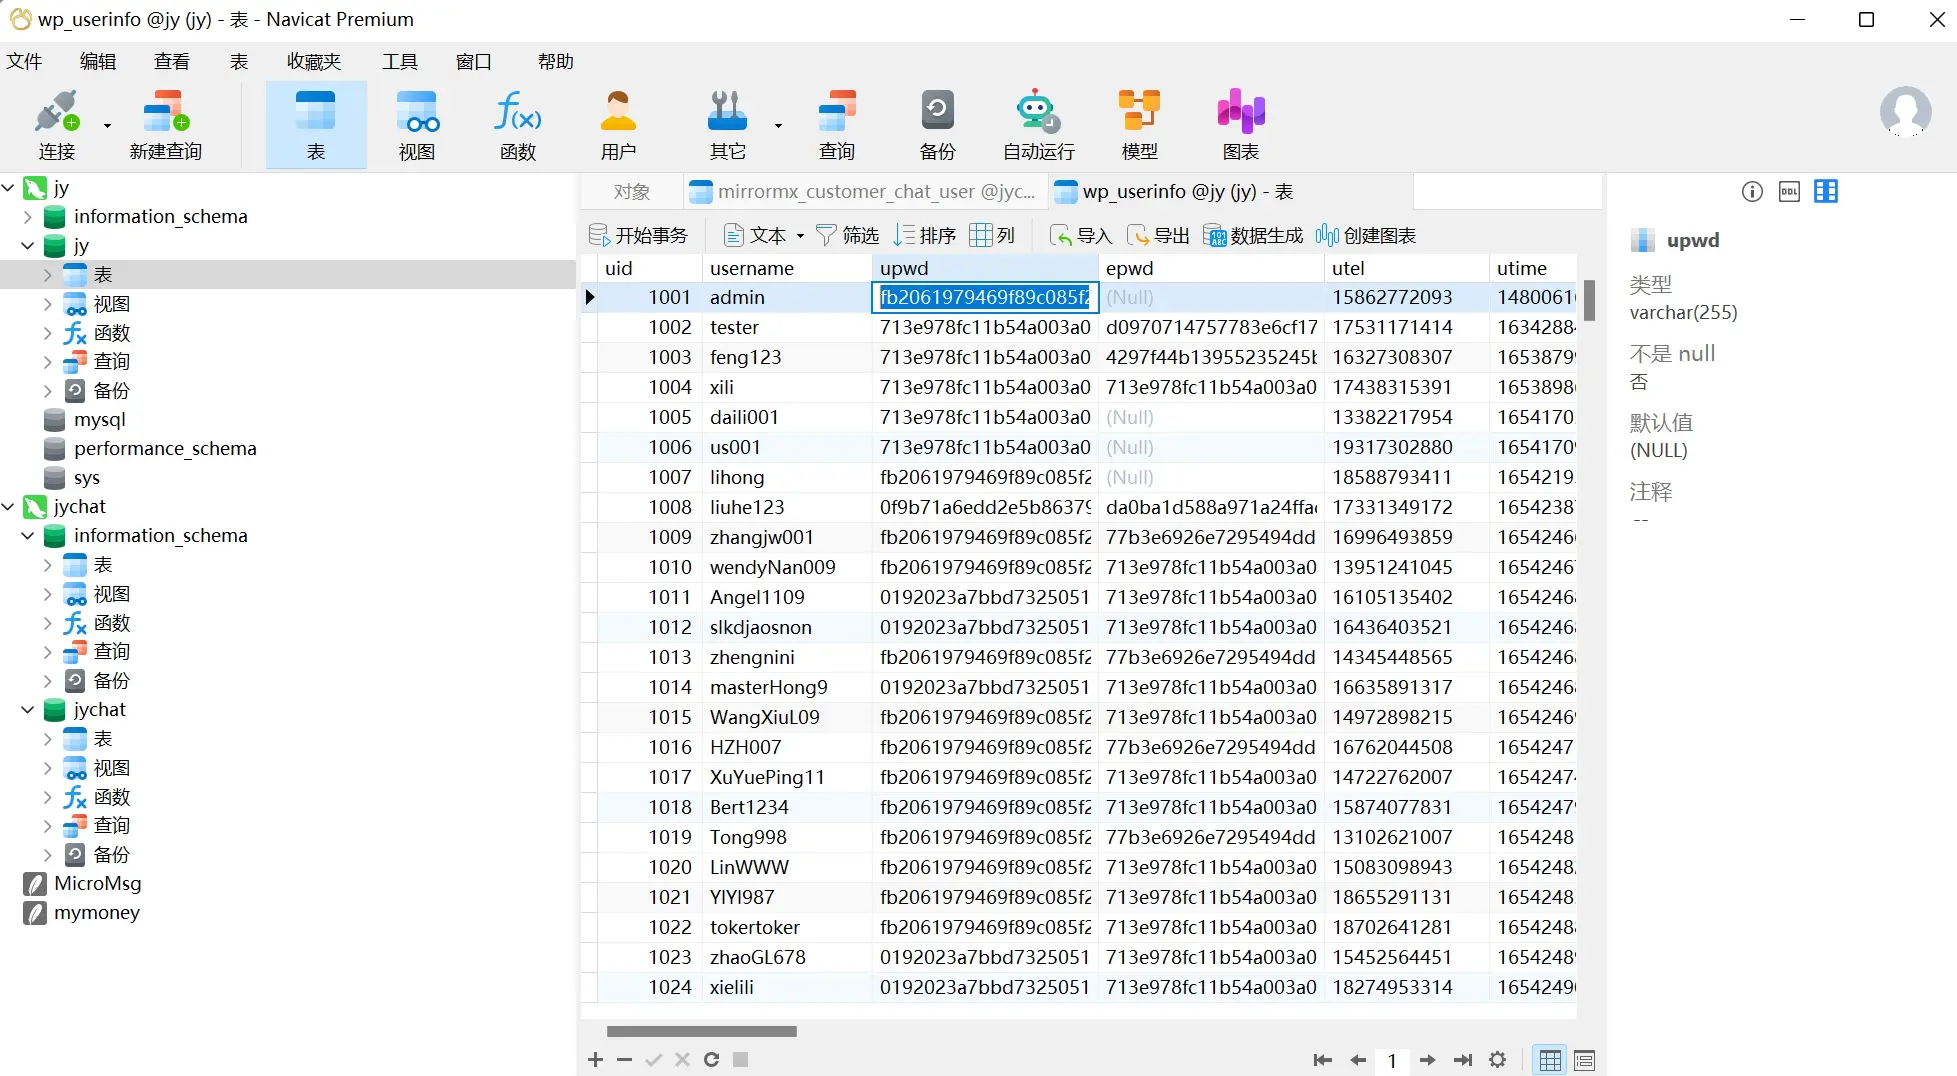Open the Automation (自动运行) tool

pyautogui.click(x=1038, y=126)
